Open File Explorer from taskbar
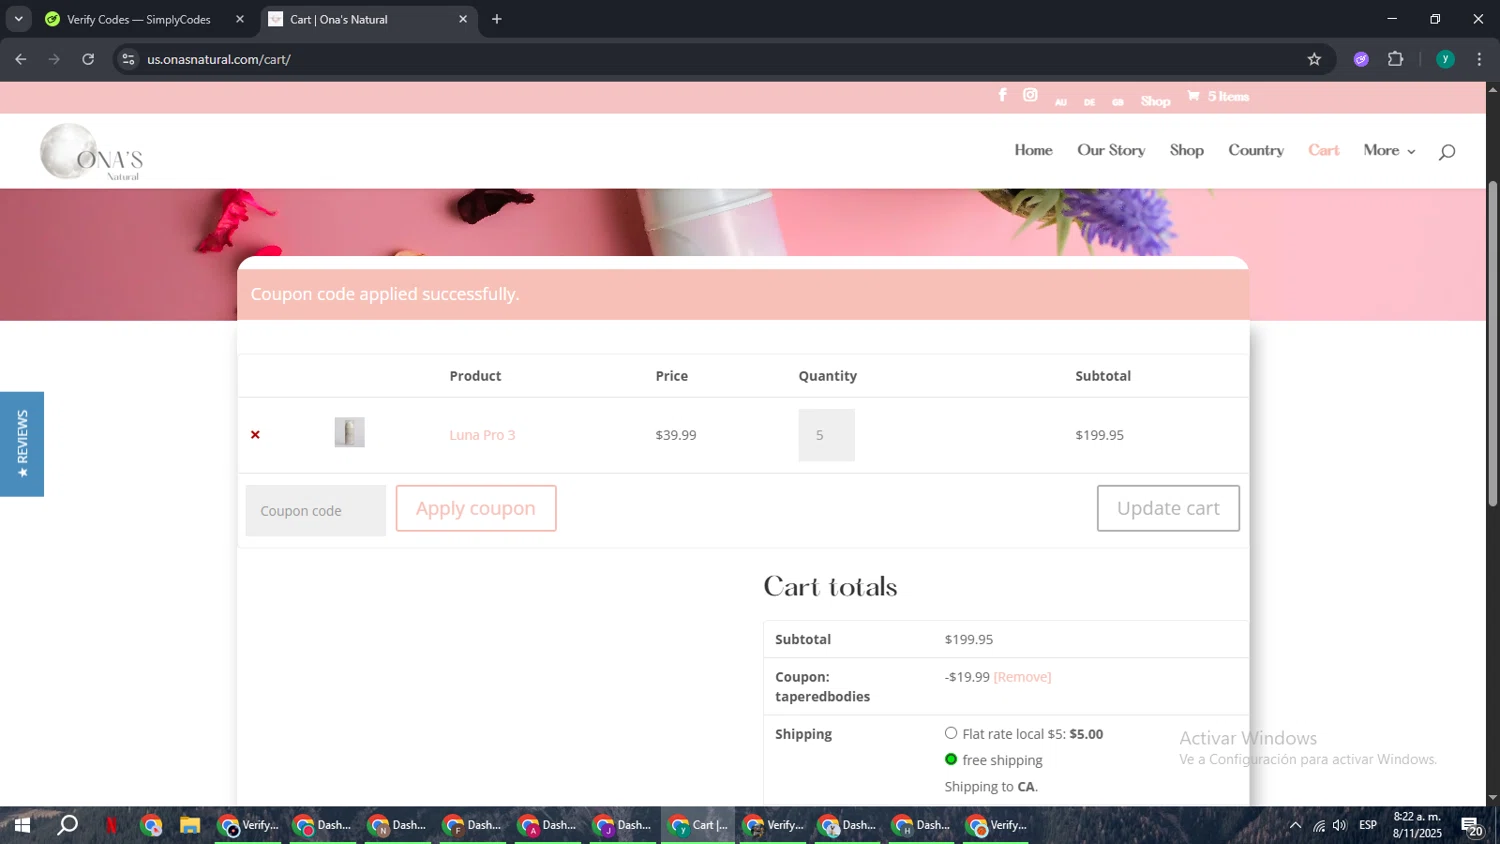 pyautogui.click(x=190, y=825)
